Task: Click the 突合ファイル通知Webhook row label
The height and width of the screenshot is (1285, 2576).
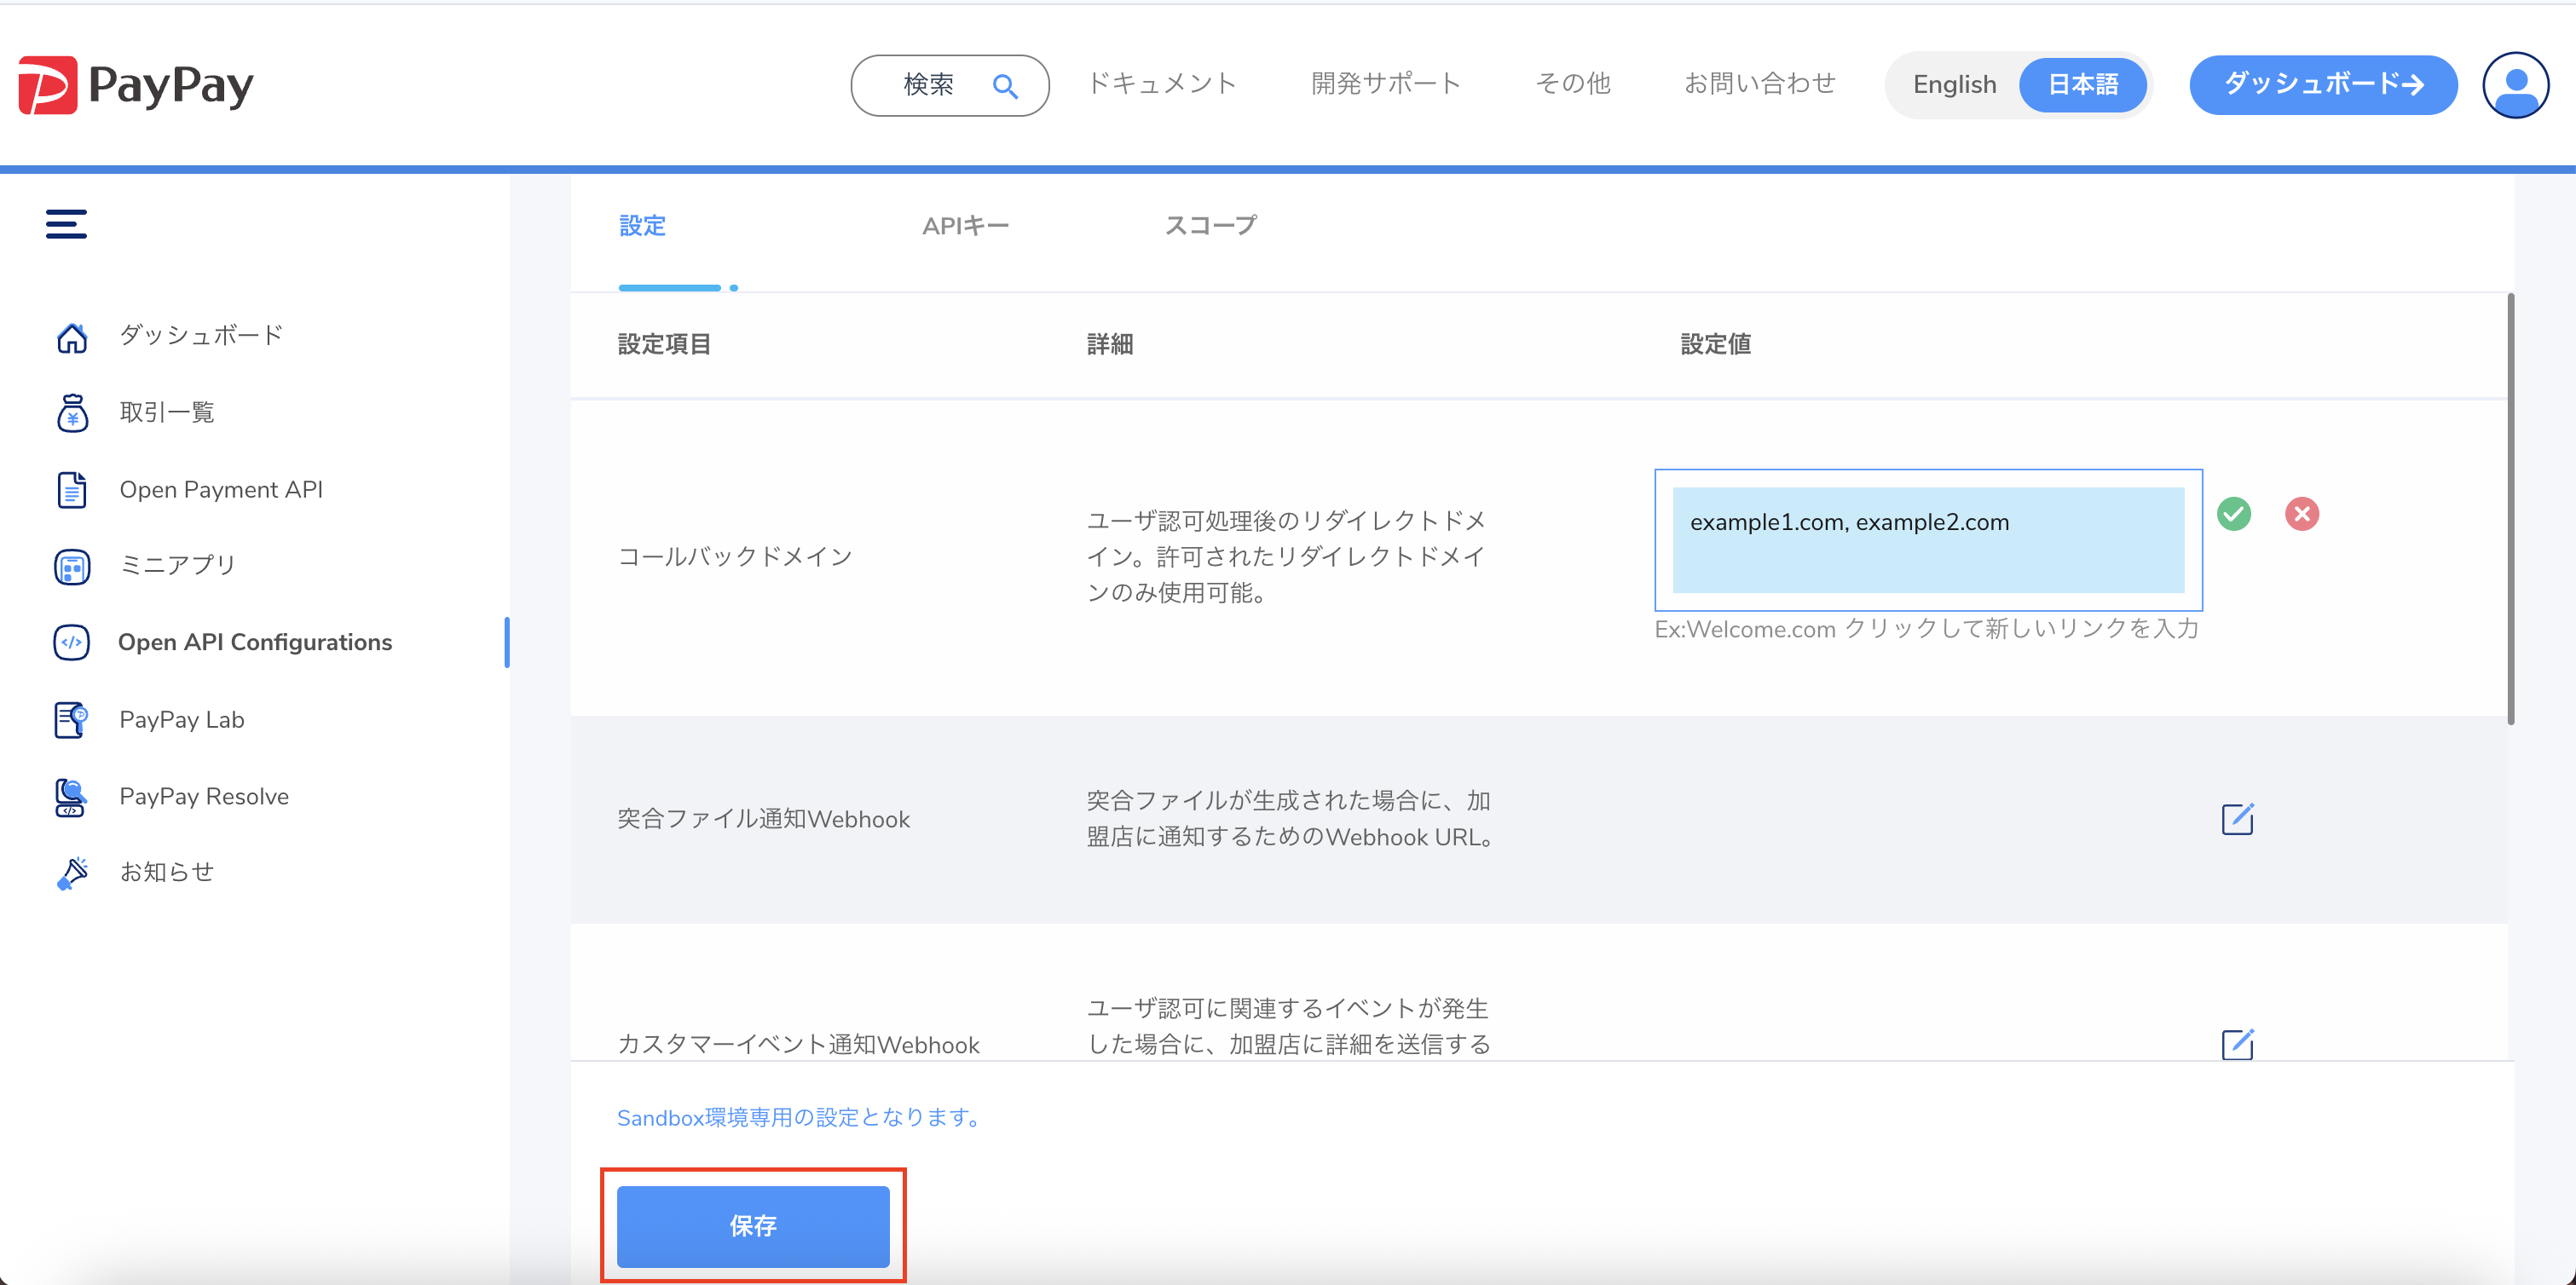Action: (764, 819)
